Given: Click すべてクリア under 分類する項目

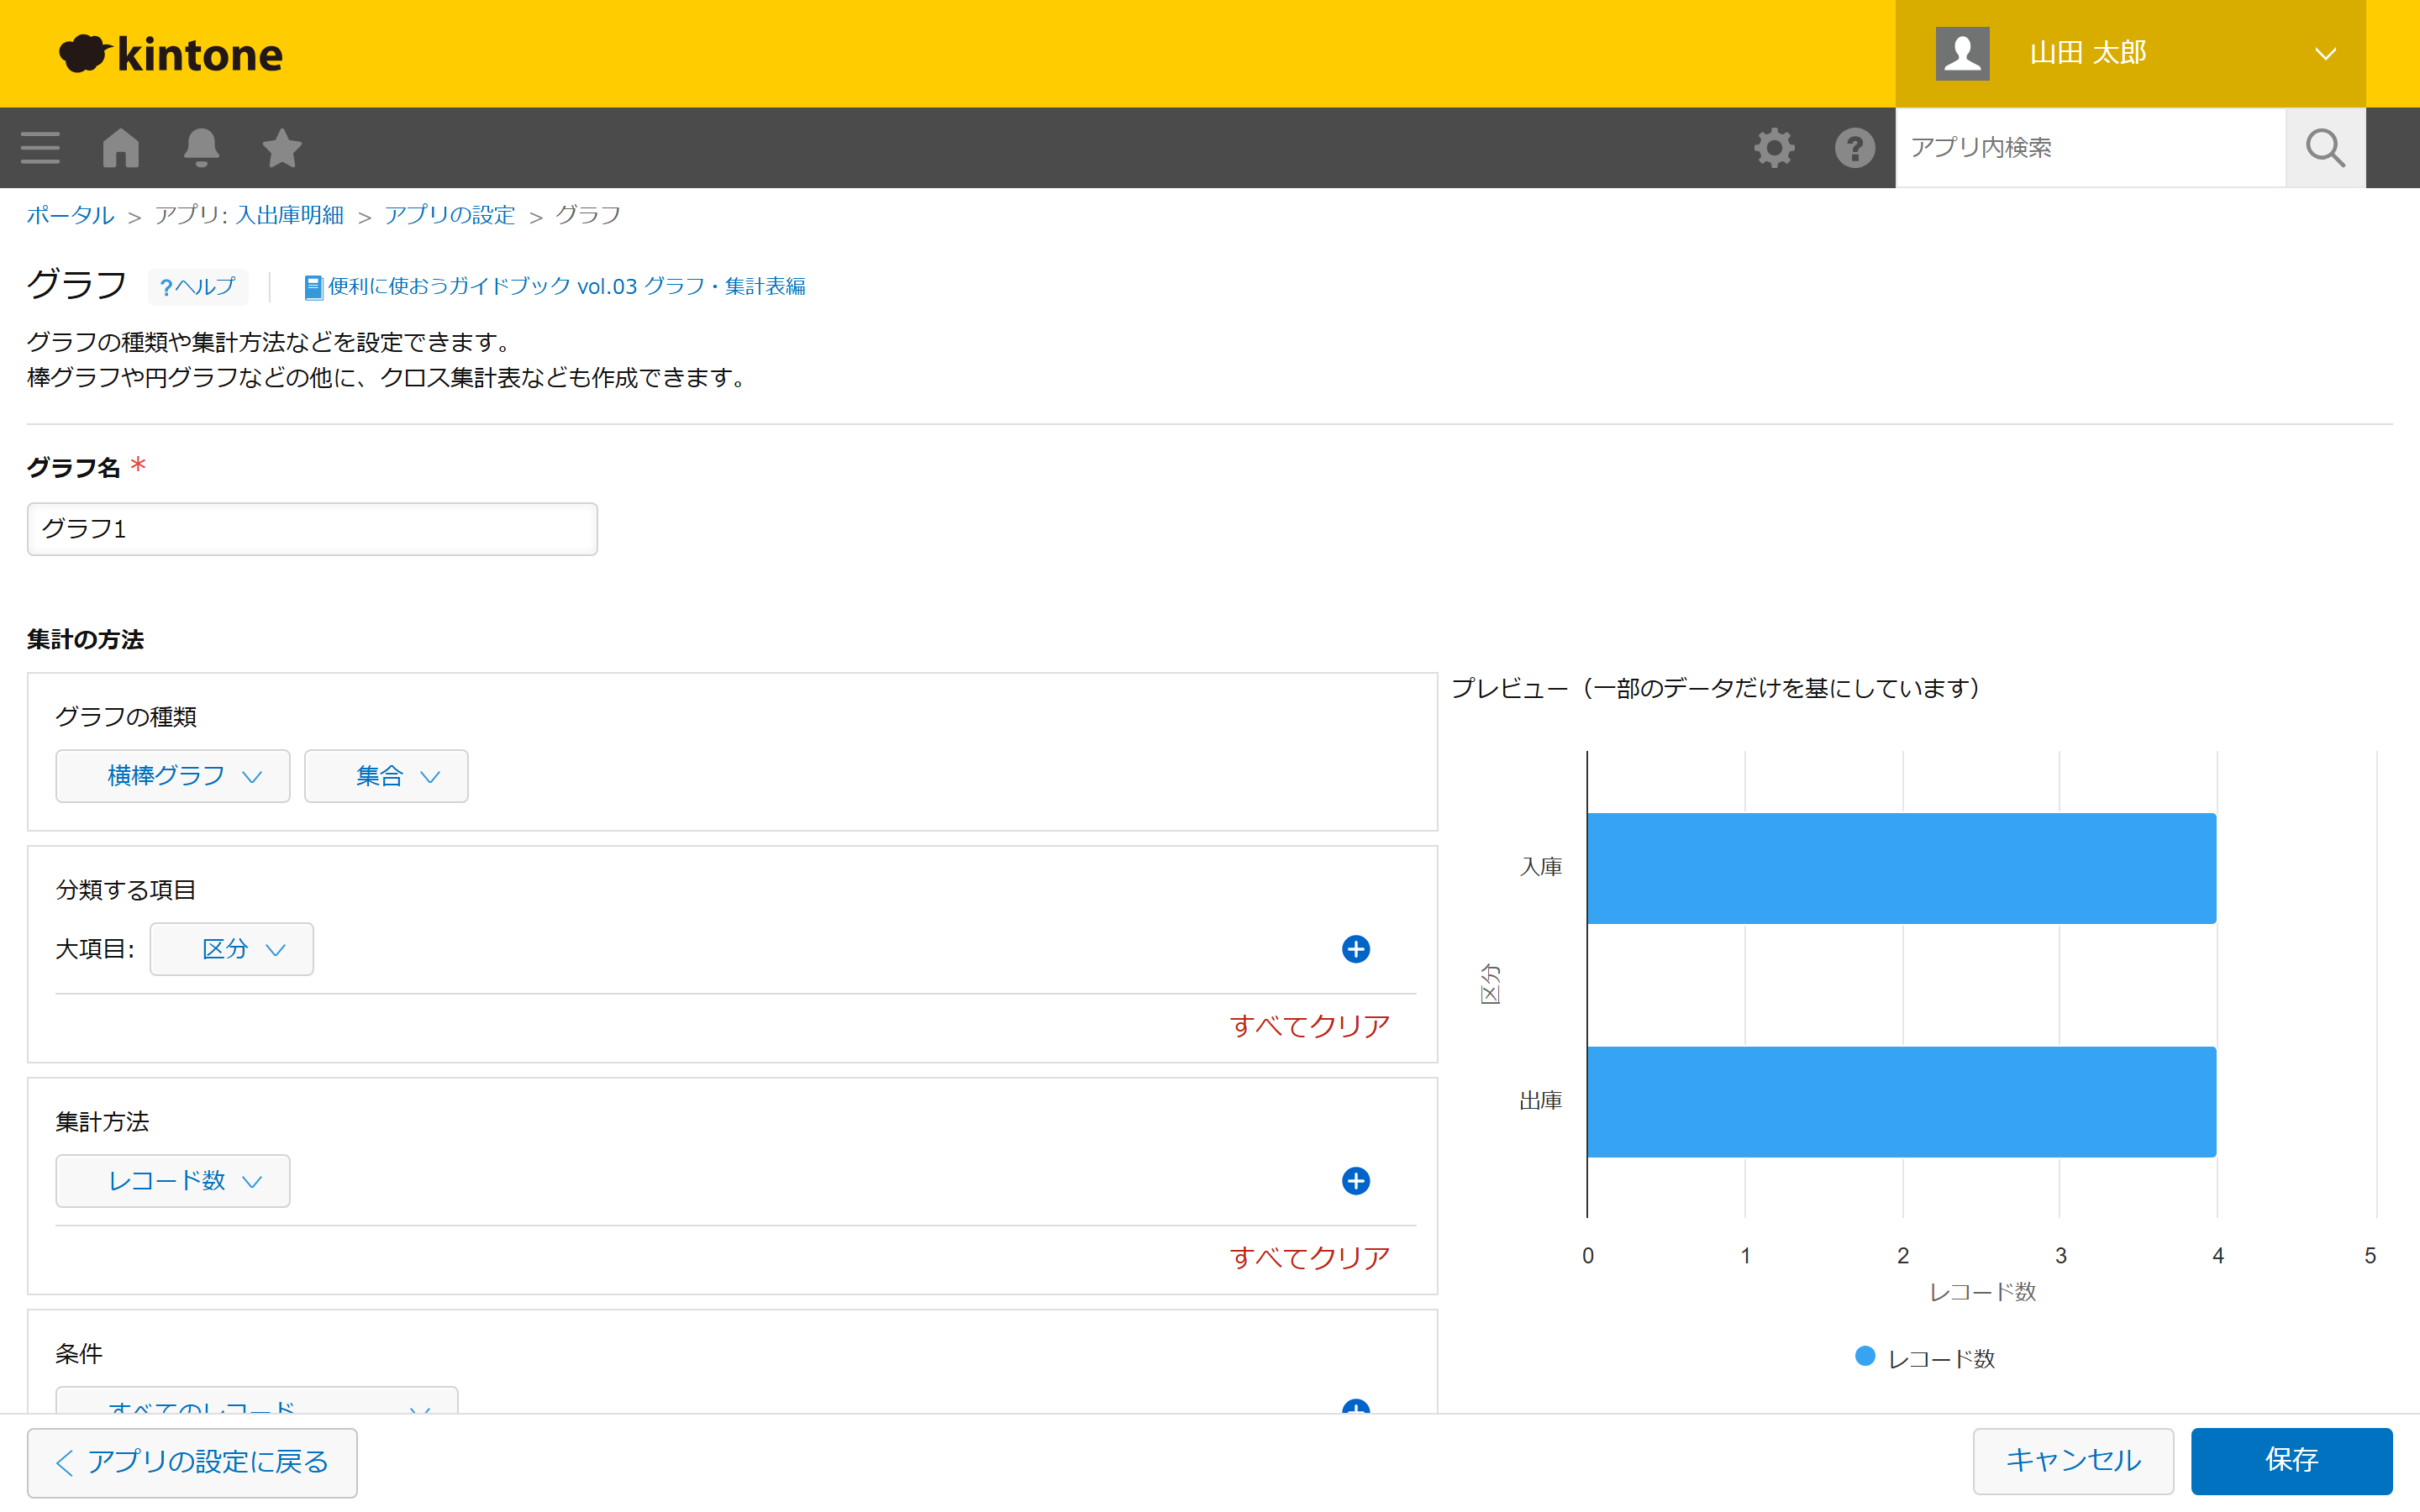Looking at the screenshot, I should (1310, 1026).
